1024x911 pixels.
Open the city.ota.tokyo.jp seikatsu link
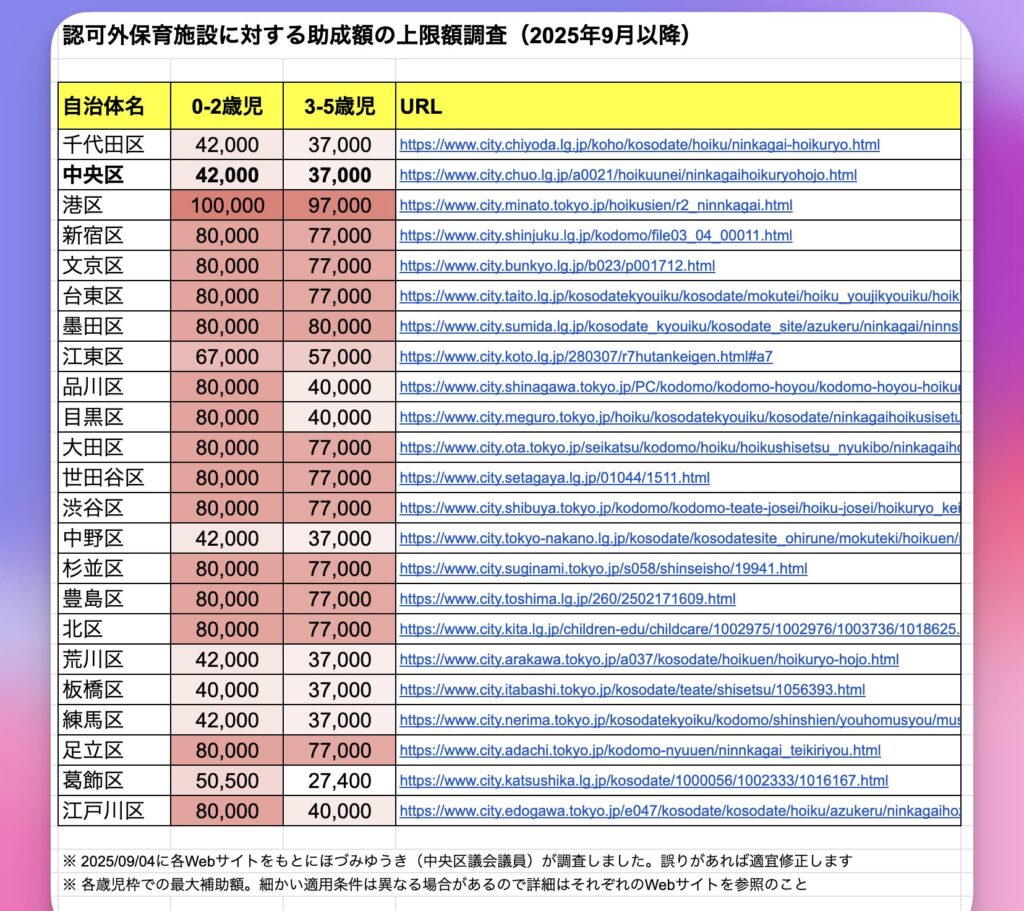[679, 447]
